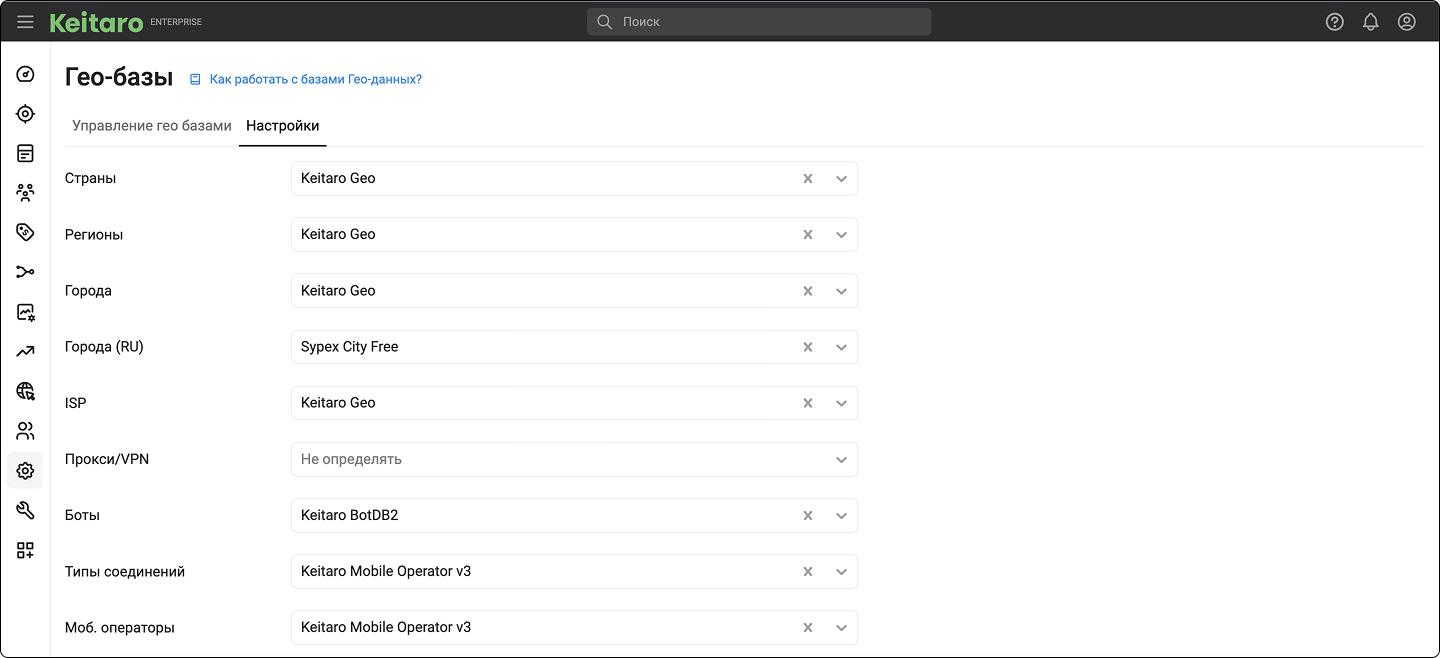Clear the Страны Keitaro Geo selection

pos(808,179)
